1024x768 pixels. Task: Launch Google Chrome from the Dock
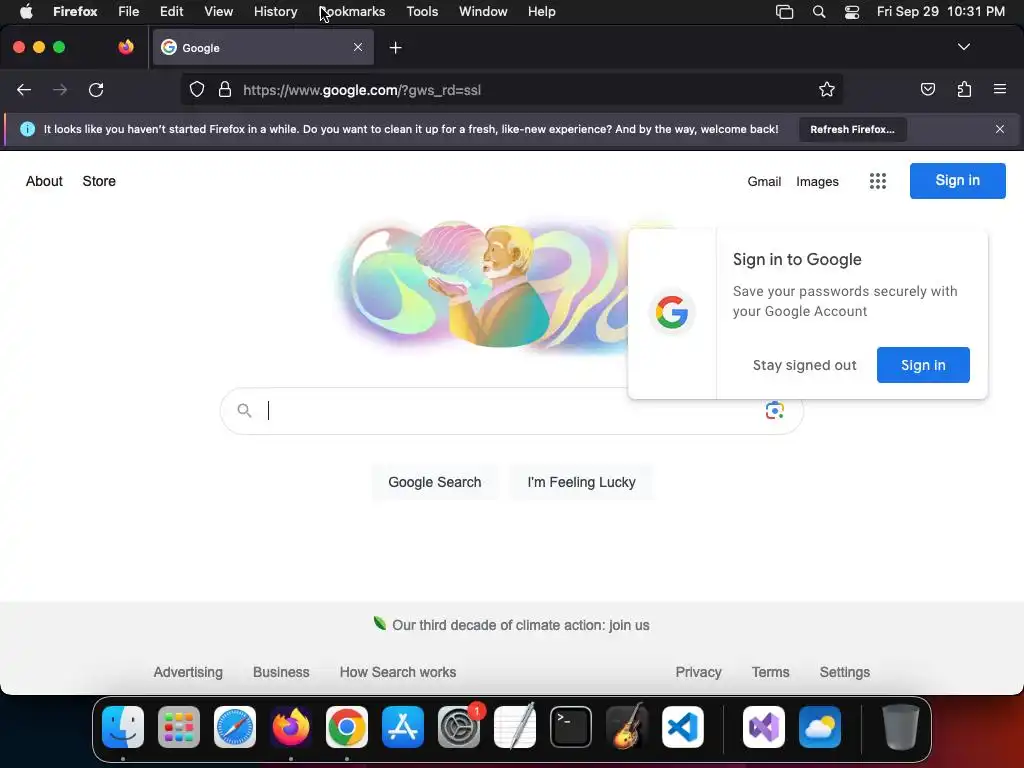(x=347, y=727)
